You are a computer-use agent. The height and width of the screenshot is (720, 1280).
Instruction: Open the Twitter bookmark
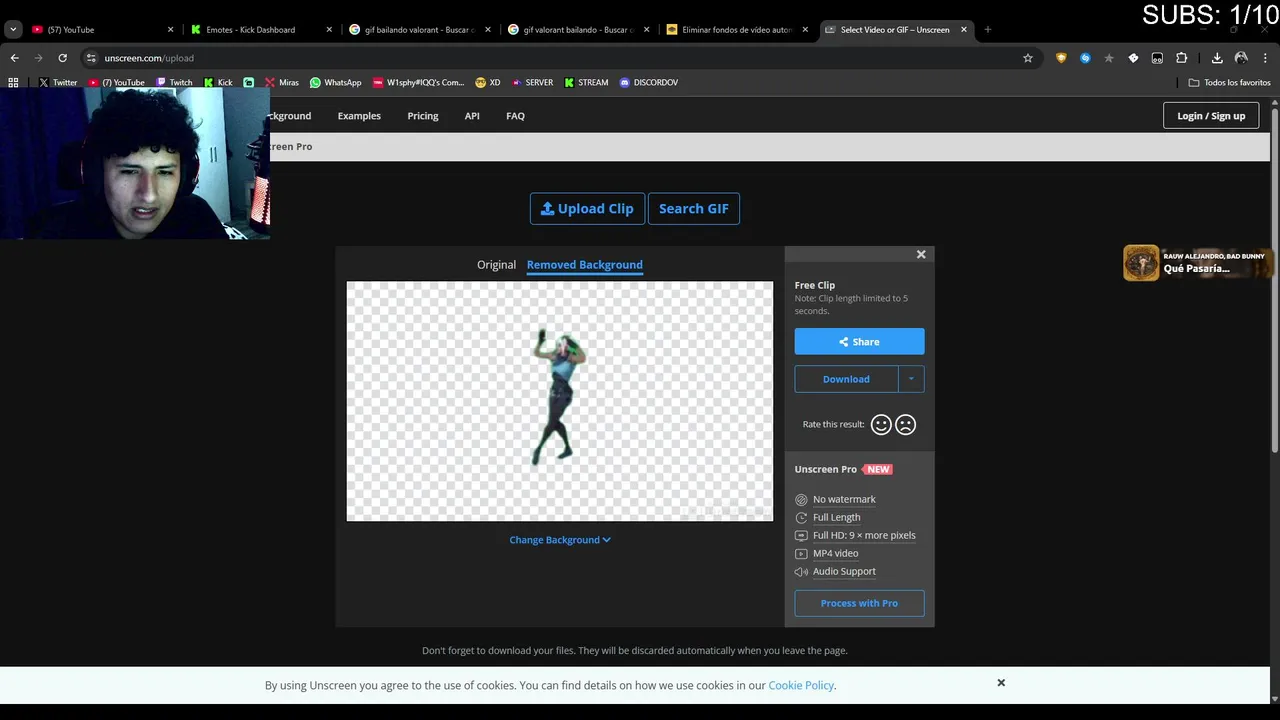point(58,82)
